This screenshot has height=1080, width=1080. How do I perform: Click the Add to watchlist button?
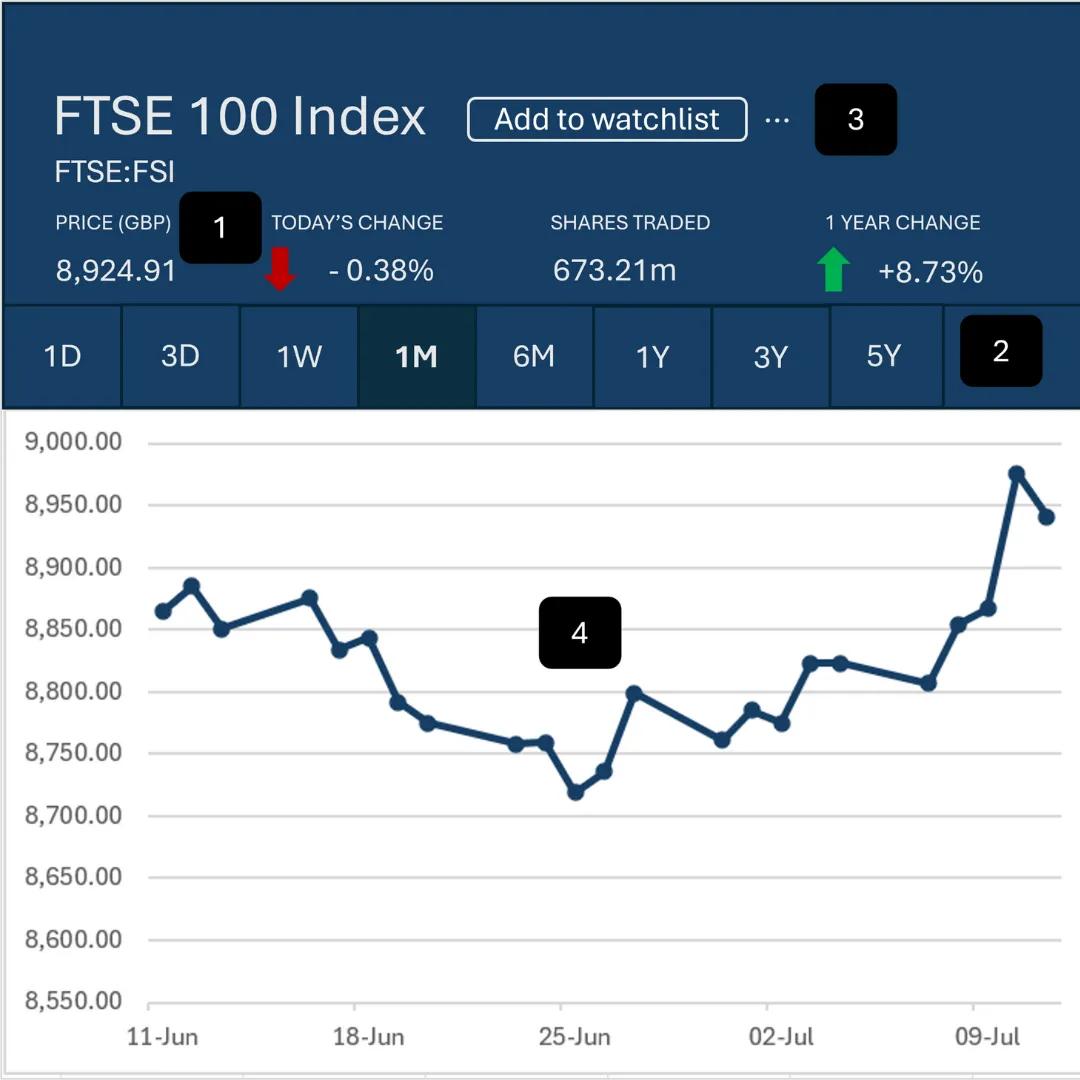[x=607, y=119]
